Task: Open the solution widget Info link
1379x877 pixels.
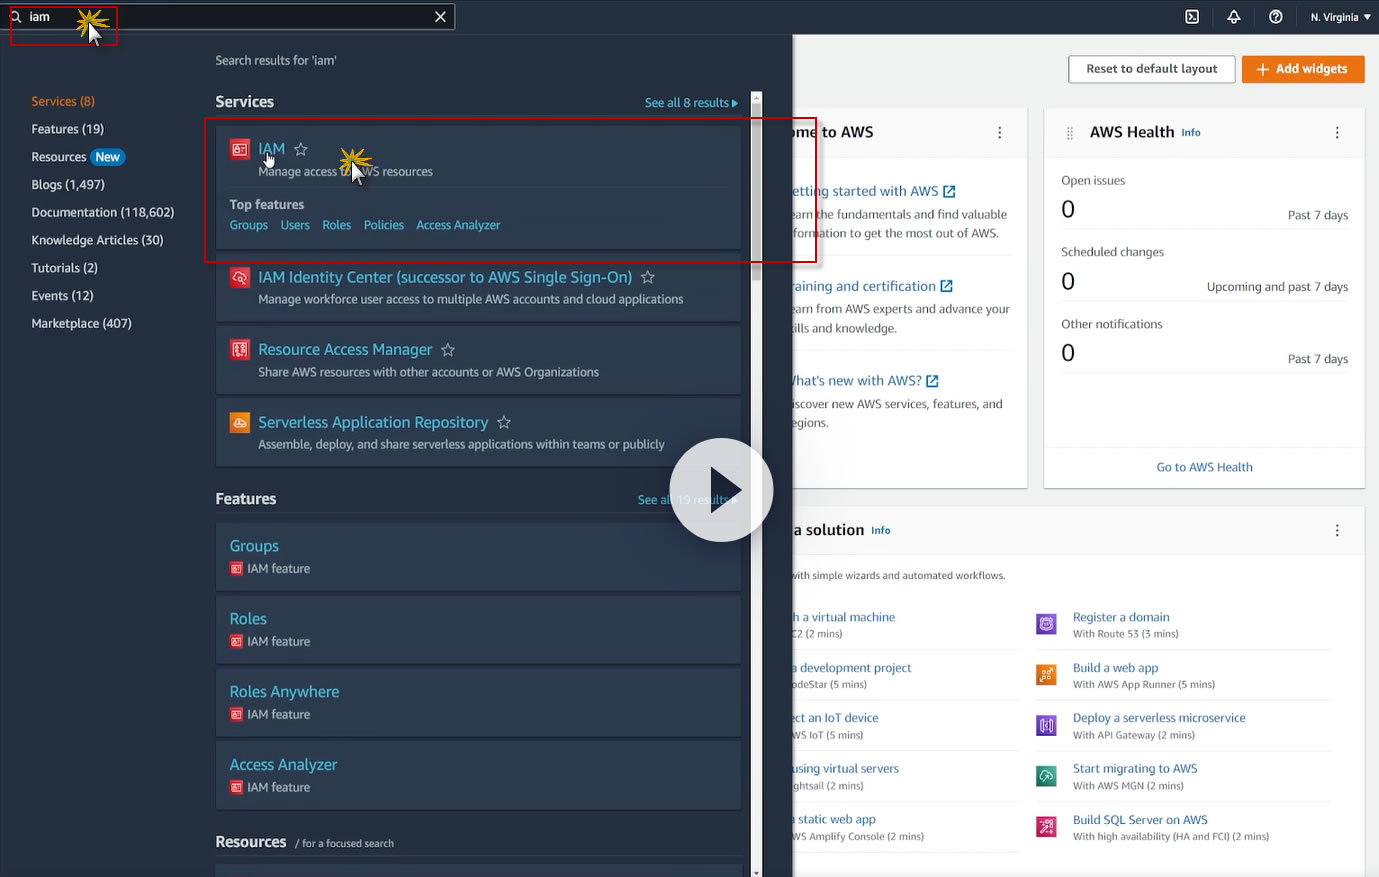Action: pos(880,531)
